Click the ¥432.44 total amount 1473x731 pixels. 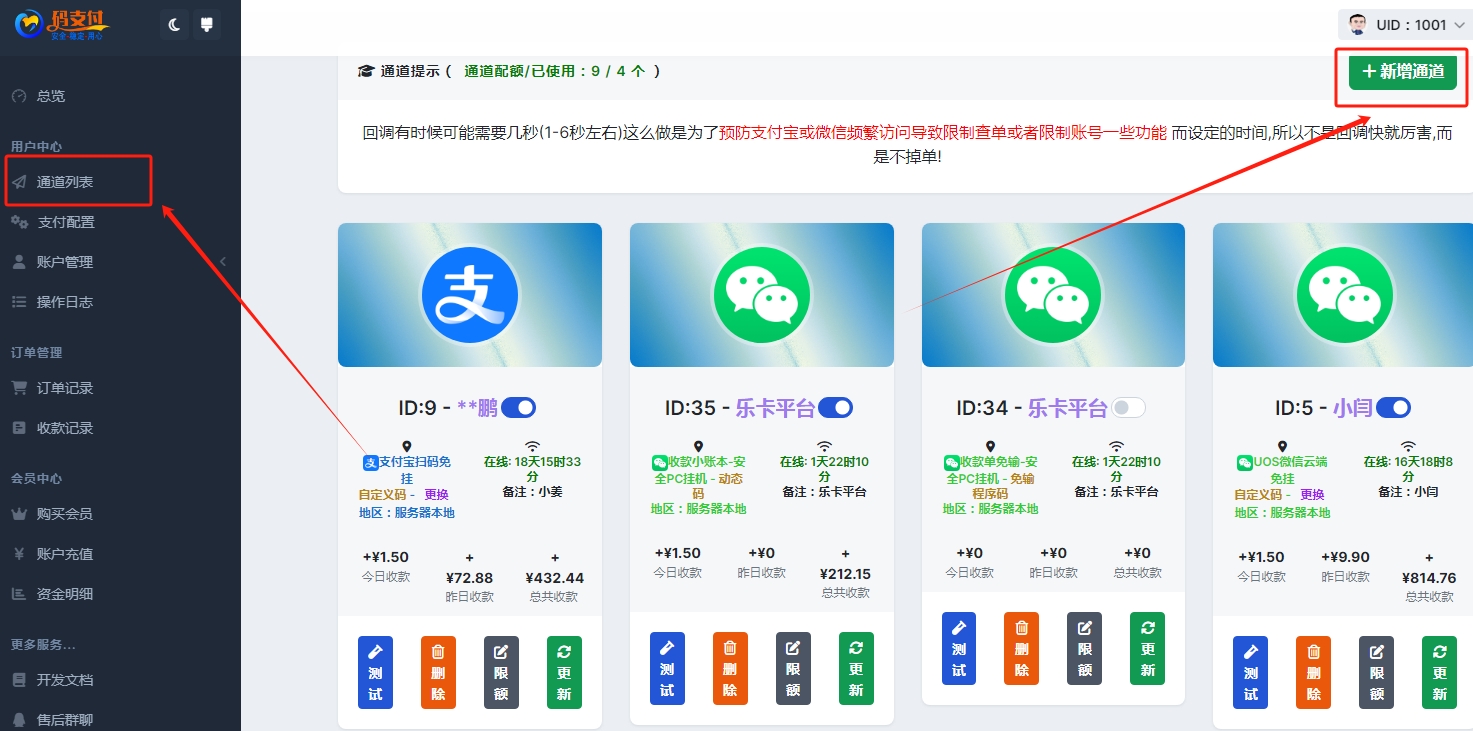tap(555, 578)
